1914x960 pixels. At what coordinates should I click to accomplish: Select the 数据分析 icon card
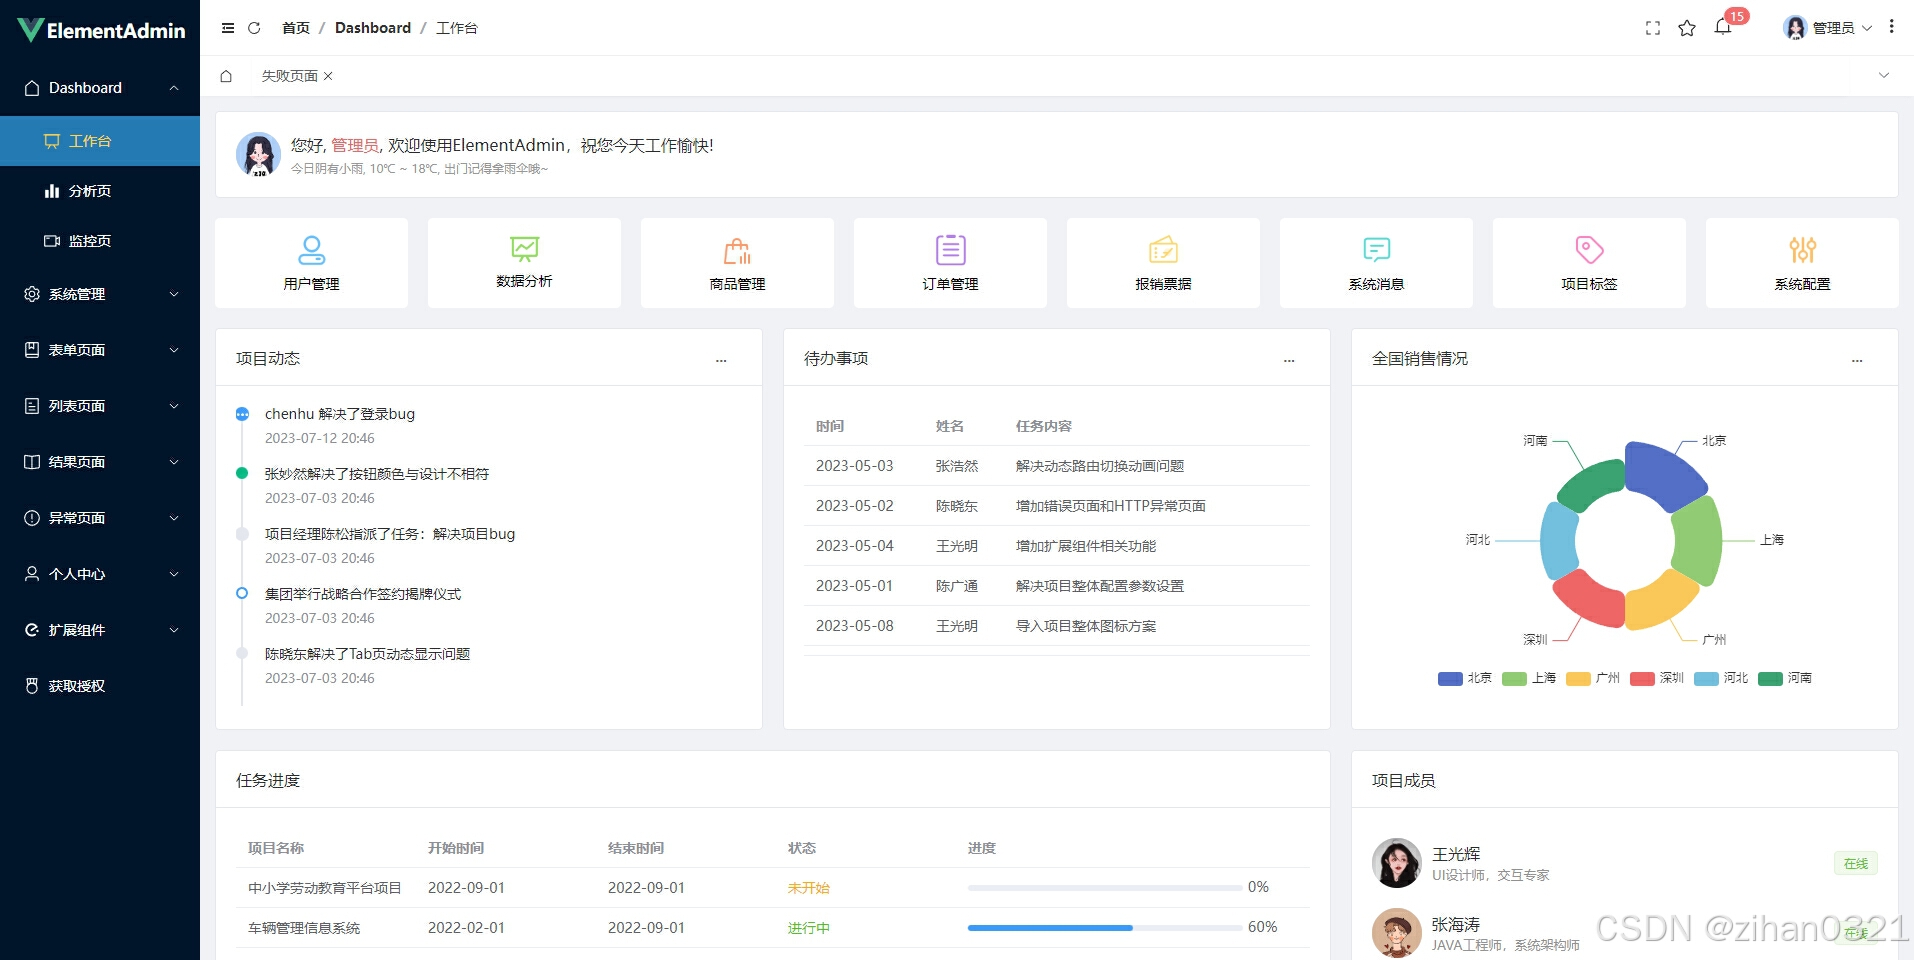pos(524,250)
